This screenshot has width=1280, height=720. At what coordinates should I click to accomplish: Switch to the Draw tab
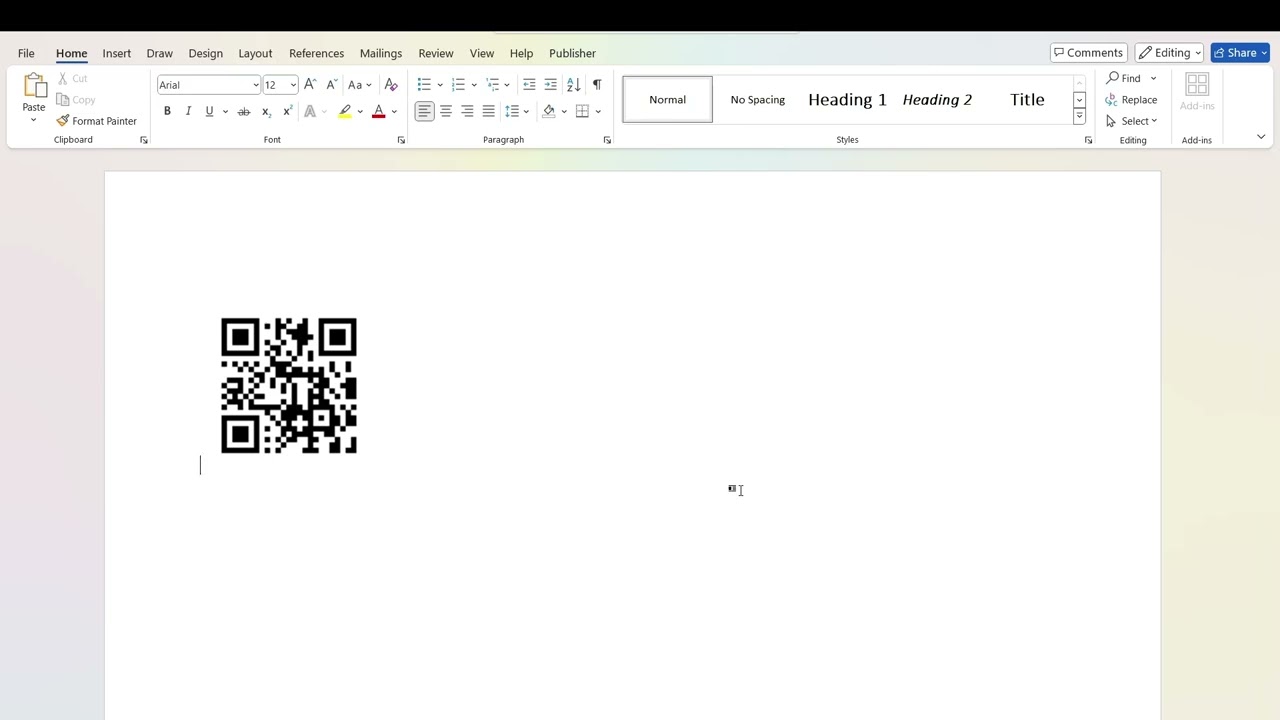[159, 53]
